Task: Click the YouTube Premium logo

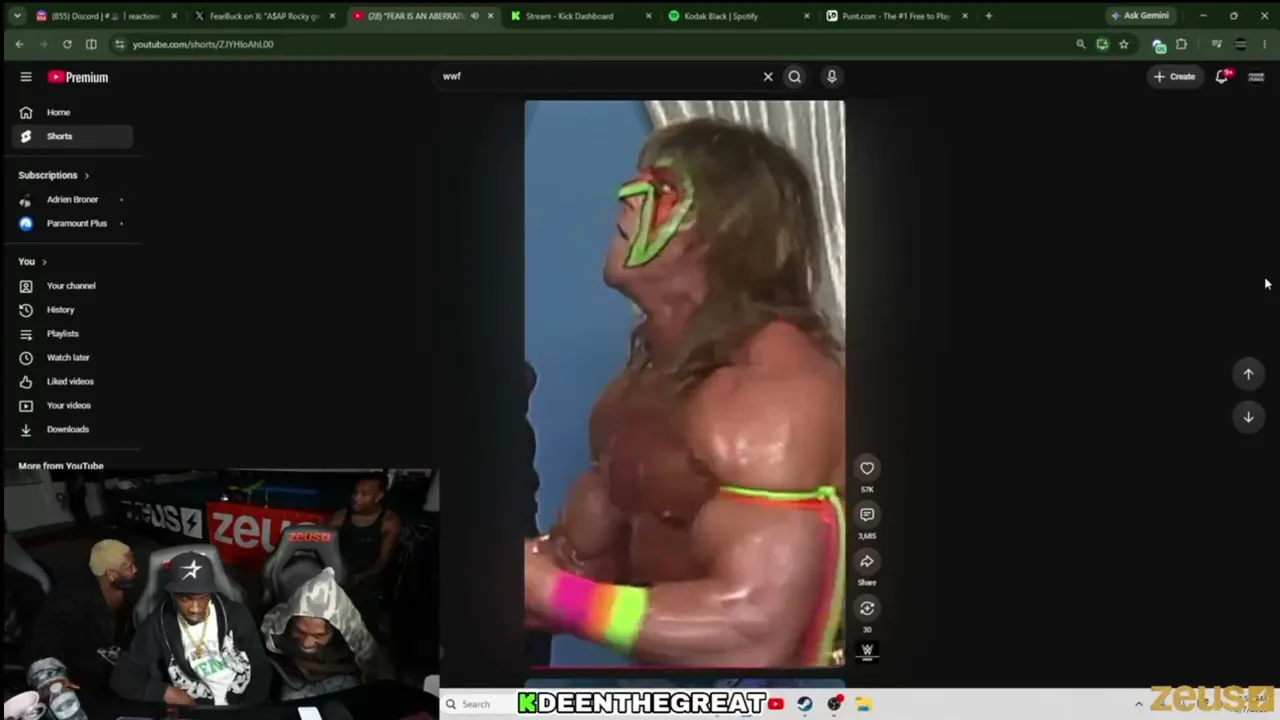Action: click(78, 77)
